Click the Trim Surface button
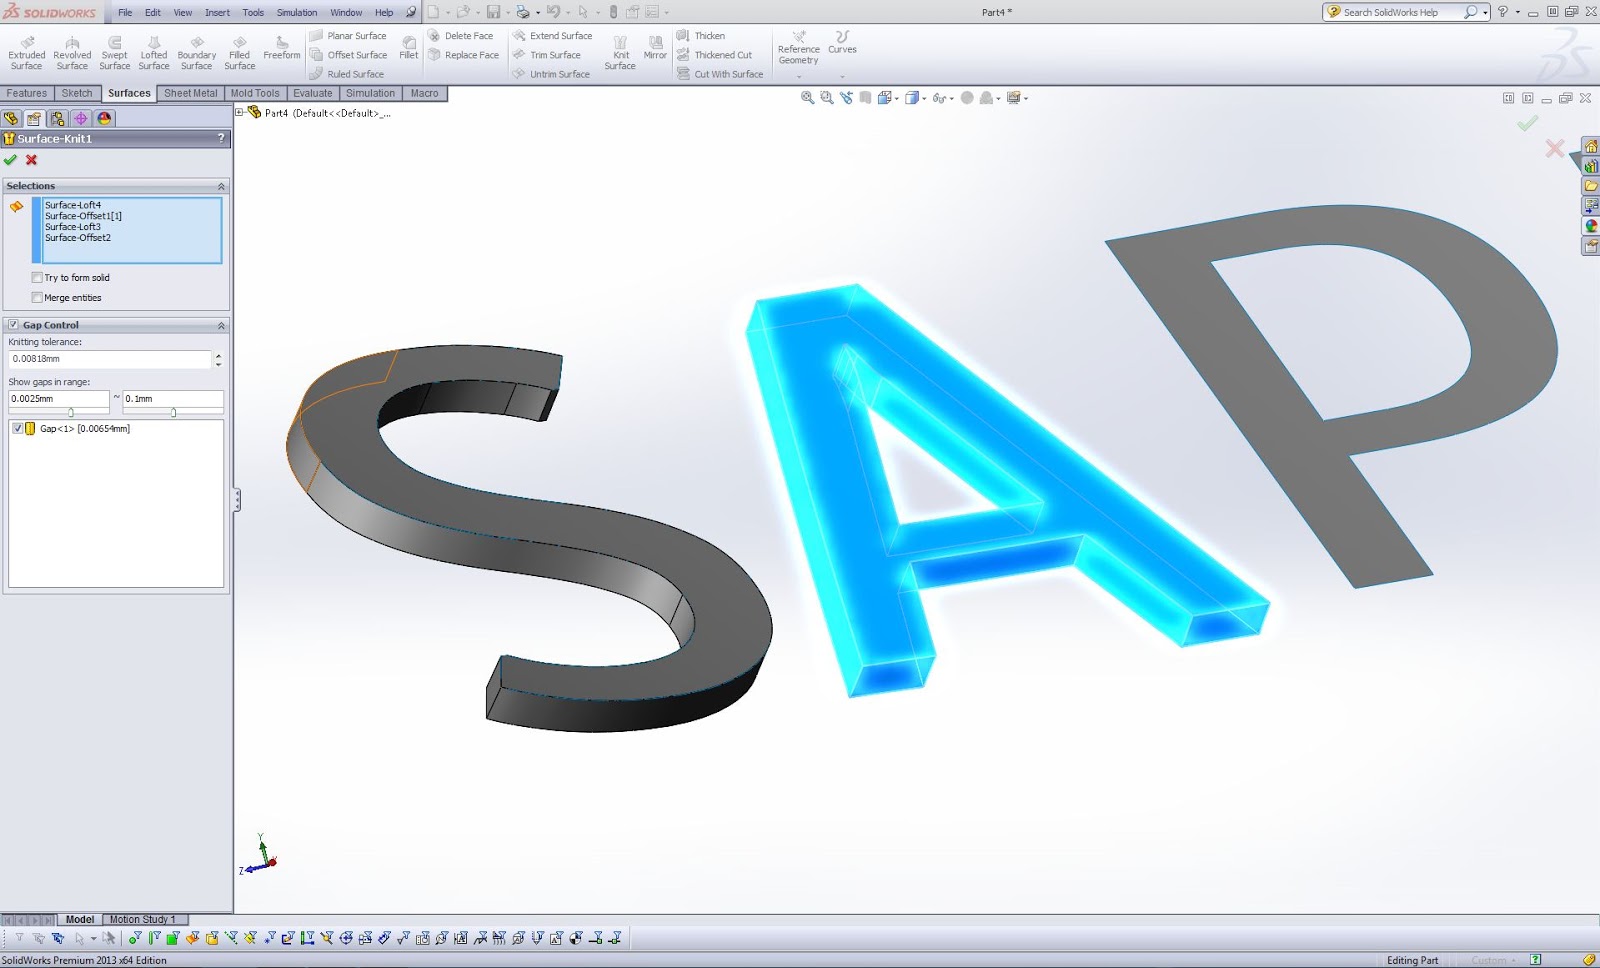The height and width of the screenshot is (968, 1600). tap(547, 55)
